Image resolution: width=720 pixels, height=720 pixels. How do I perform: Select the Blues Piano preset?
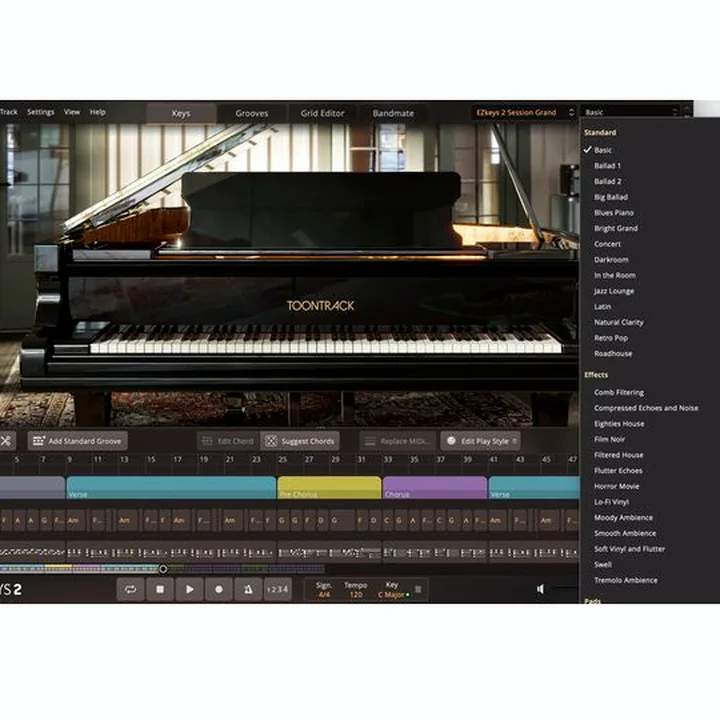tap(613, 213)
